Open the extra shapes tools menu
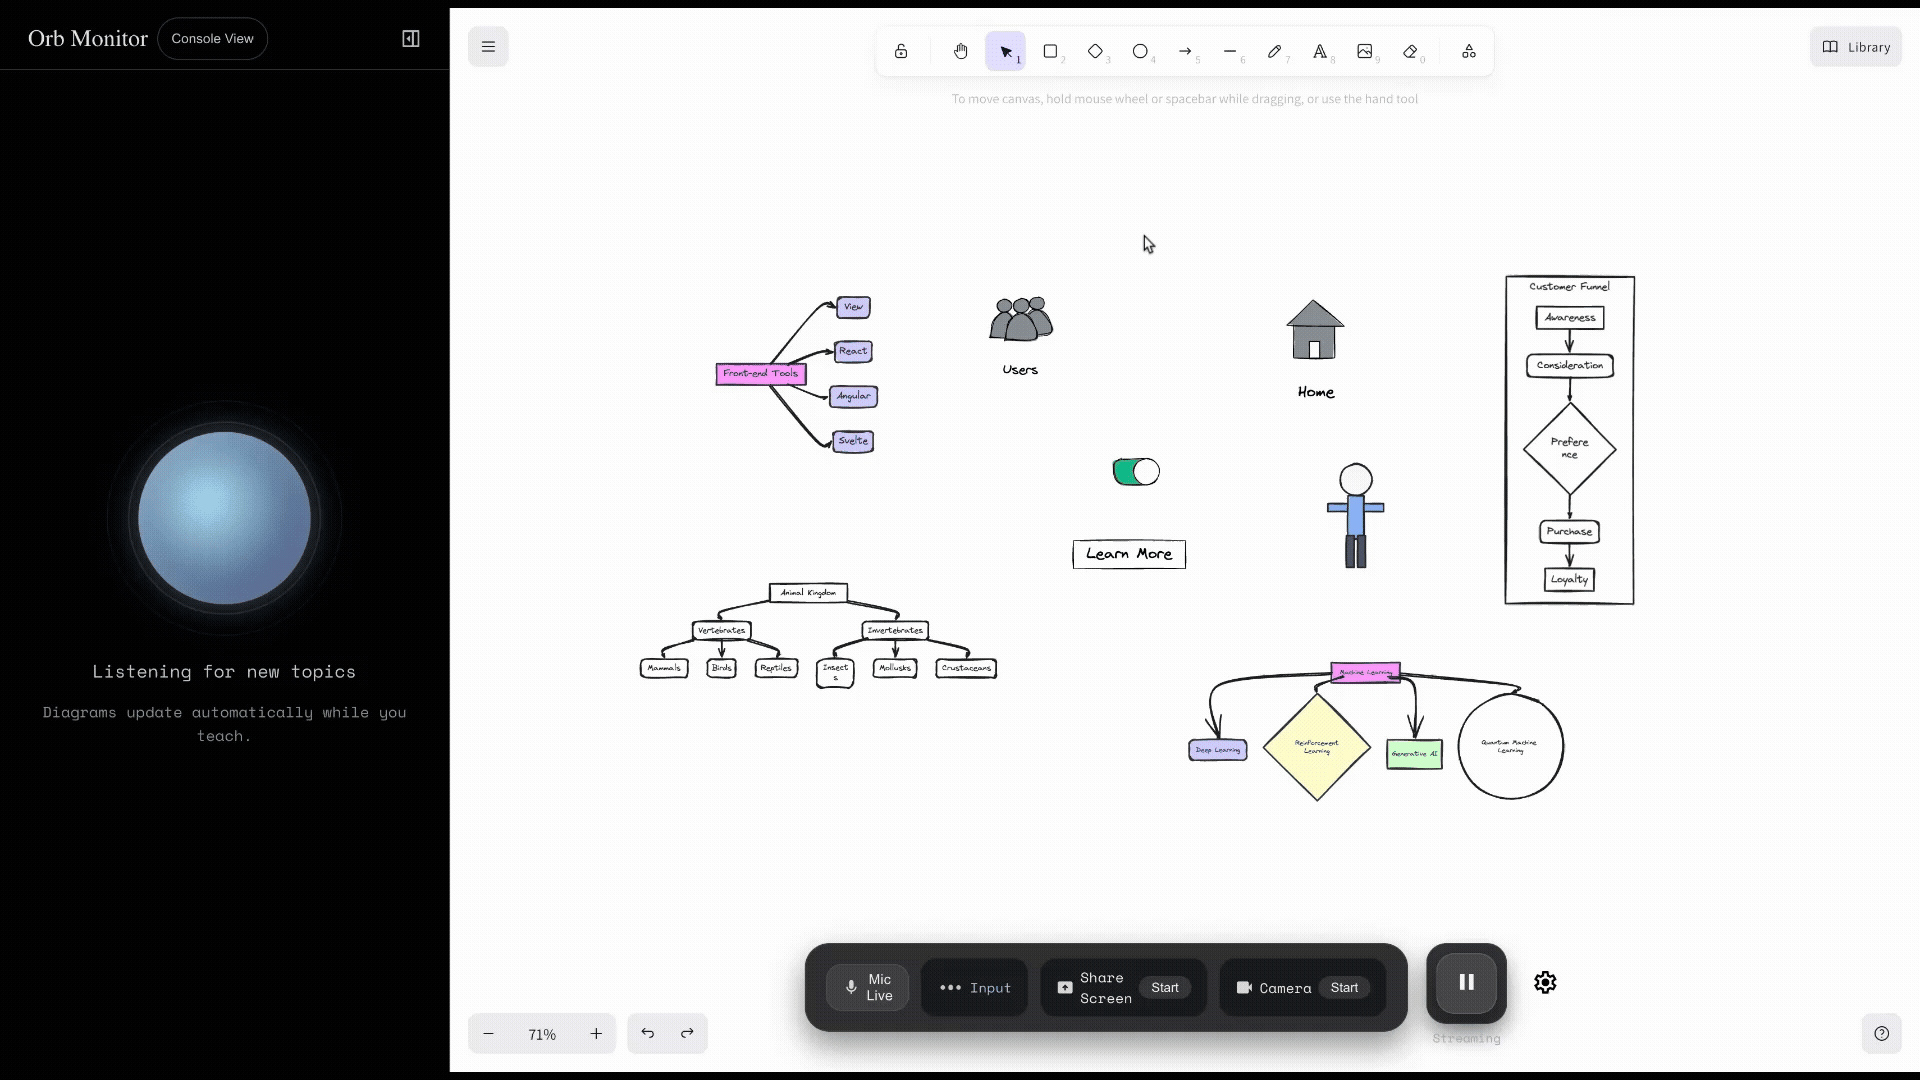This screenshot has width=1920, height=1080. (x=1468, y=51)
